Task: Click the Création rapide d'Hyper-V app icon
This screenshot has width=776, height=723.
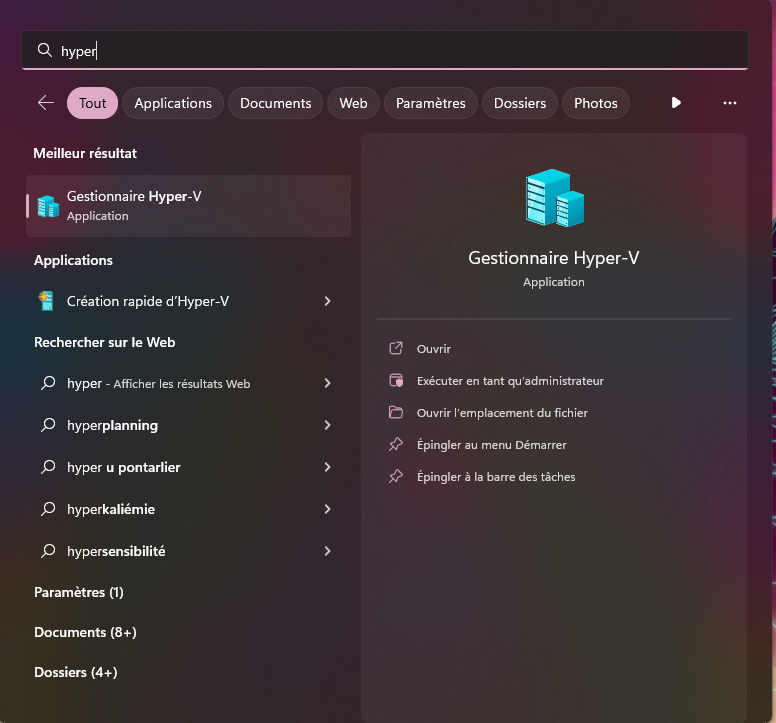Action: tap(46, 301)
